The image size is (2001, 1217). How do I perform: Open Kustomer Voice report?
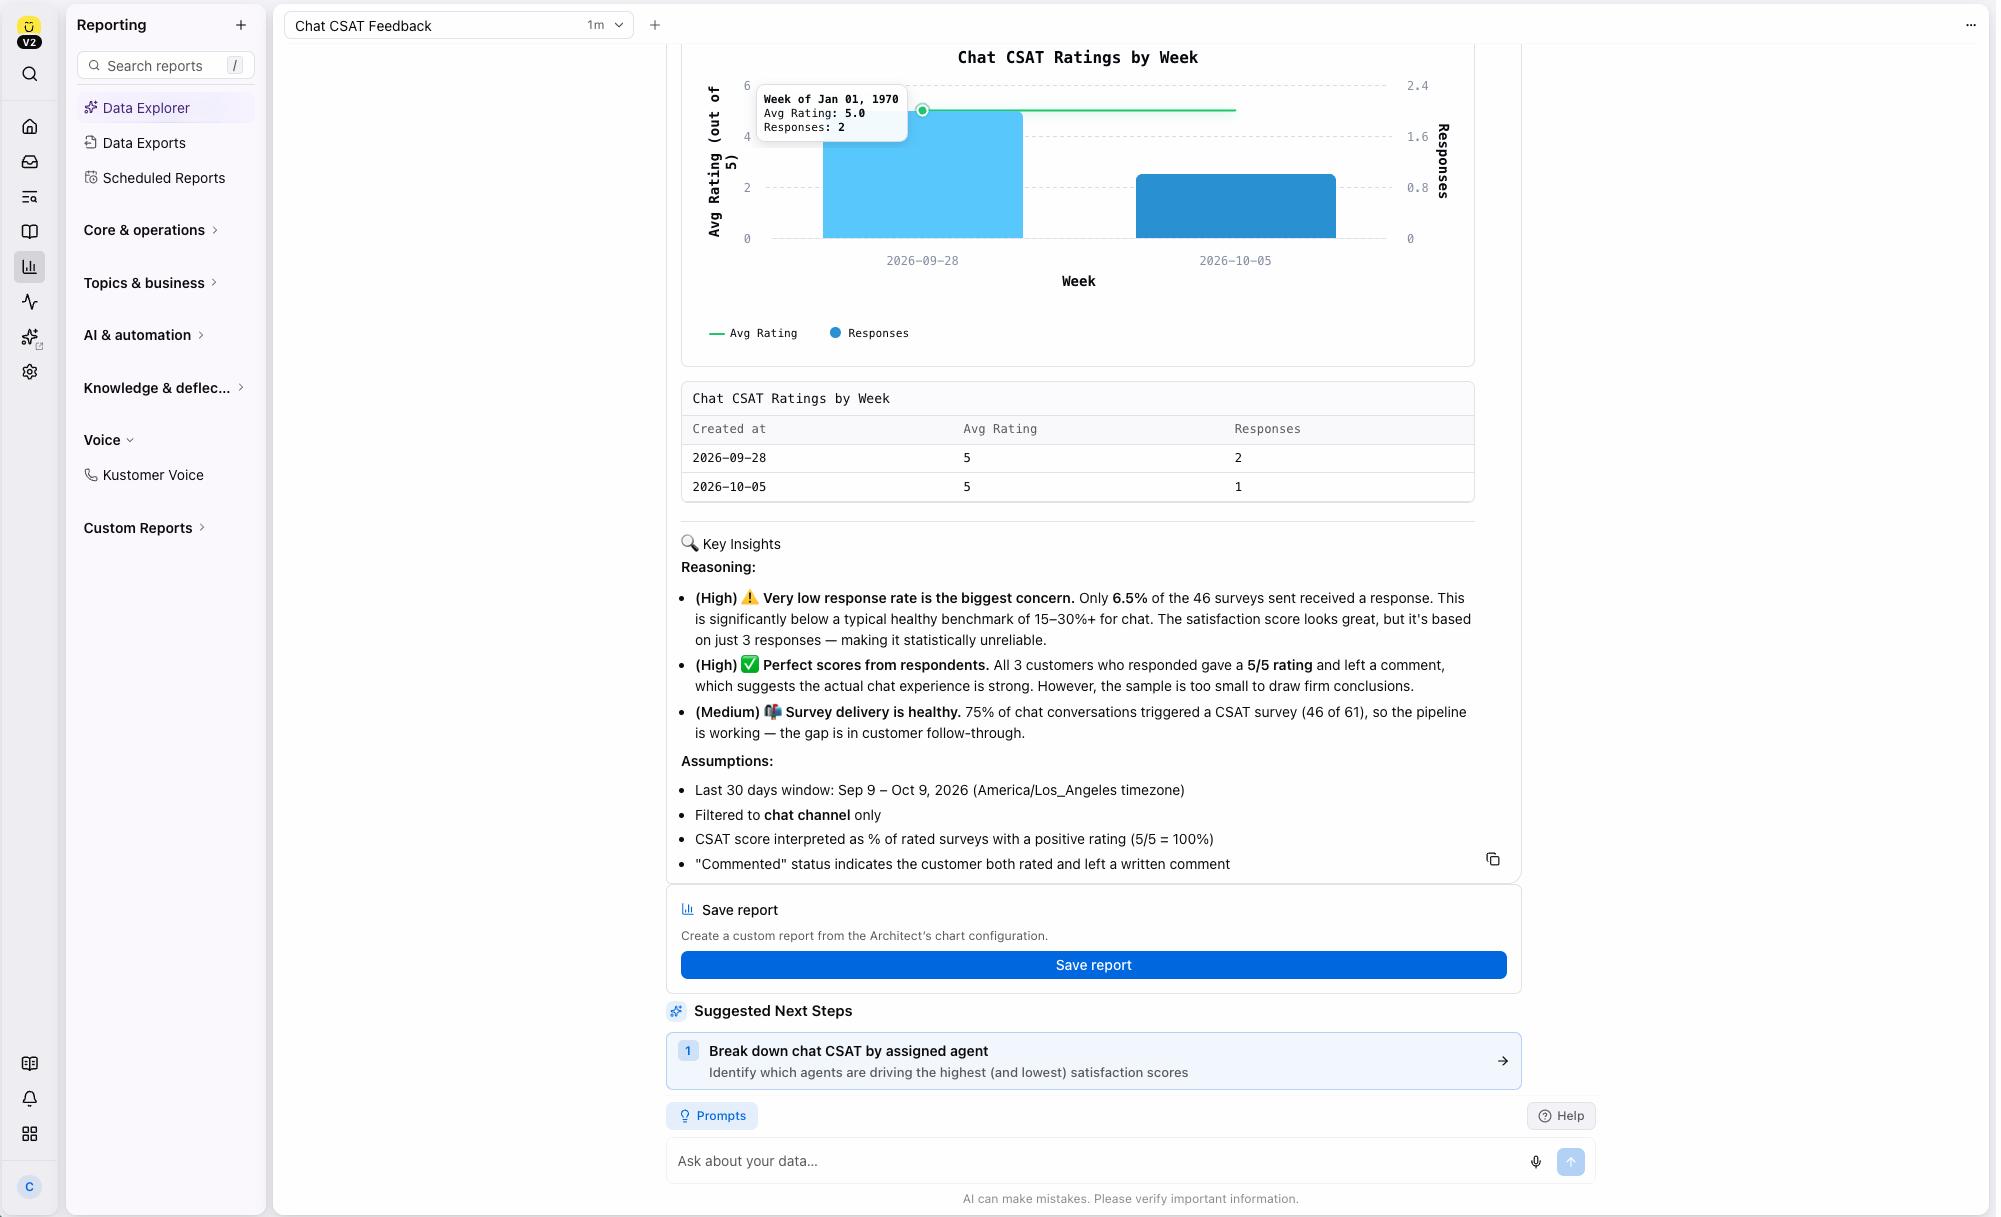pos(166,476)
